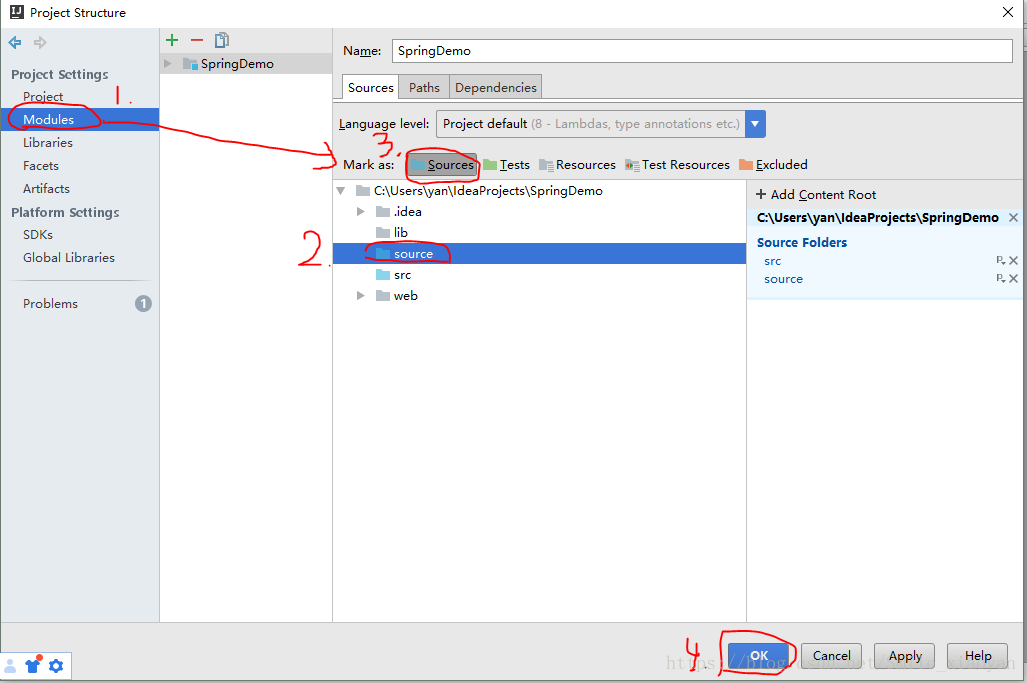Mark folder as Sources
Image resolution: width=1027 pixels, height=683 pixels.
442,165
